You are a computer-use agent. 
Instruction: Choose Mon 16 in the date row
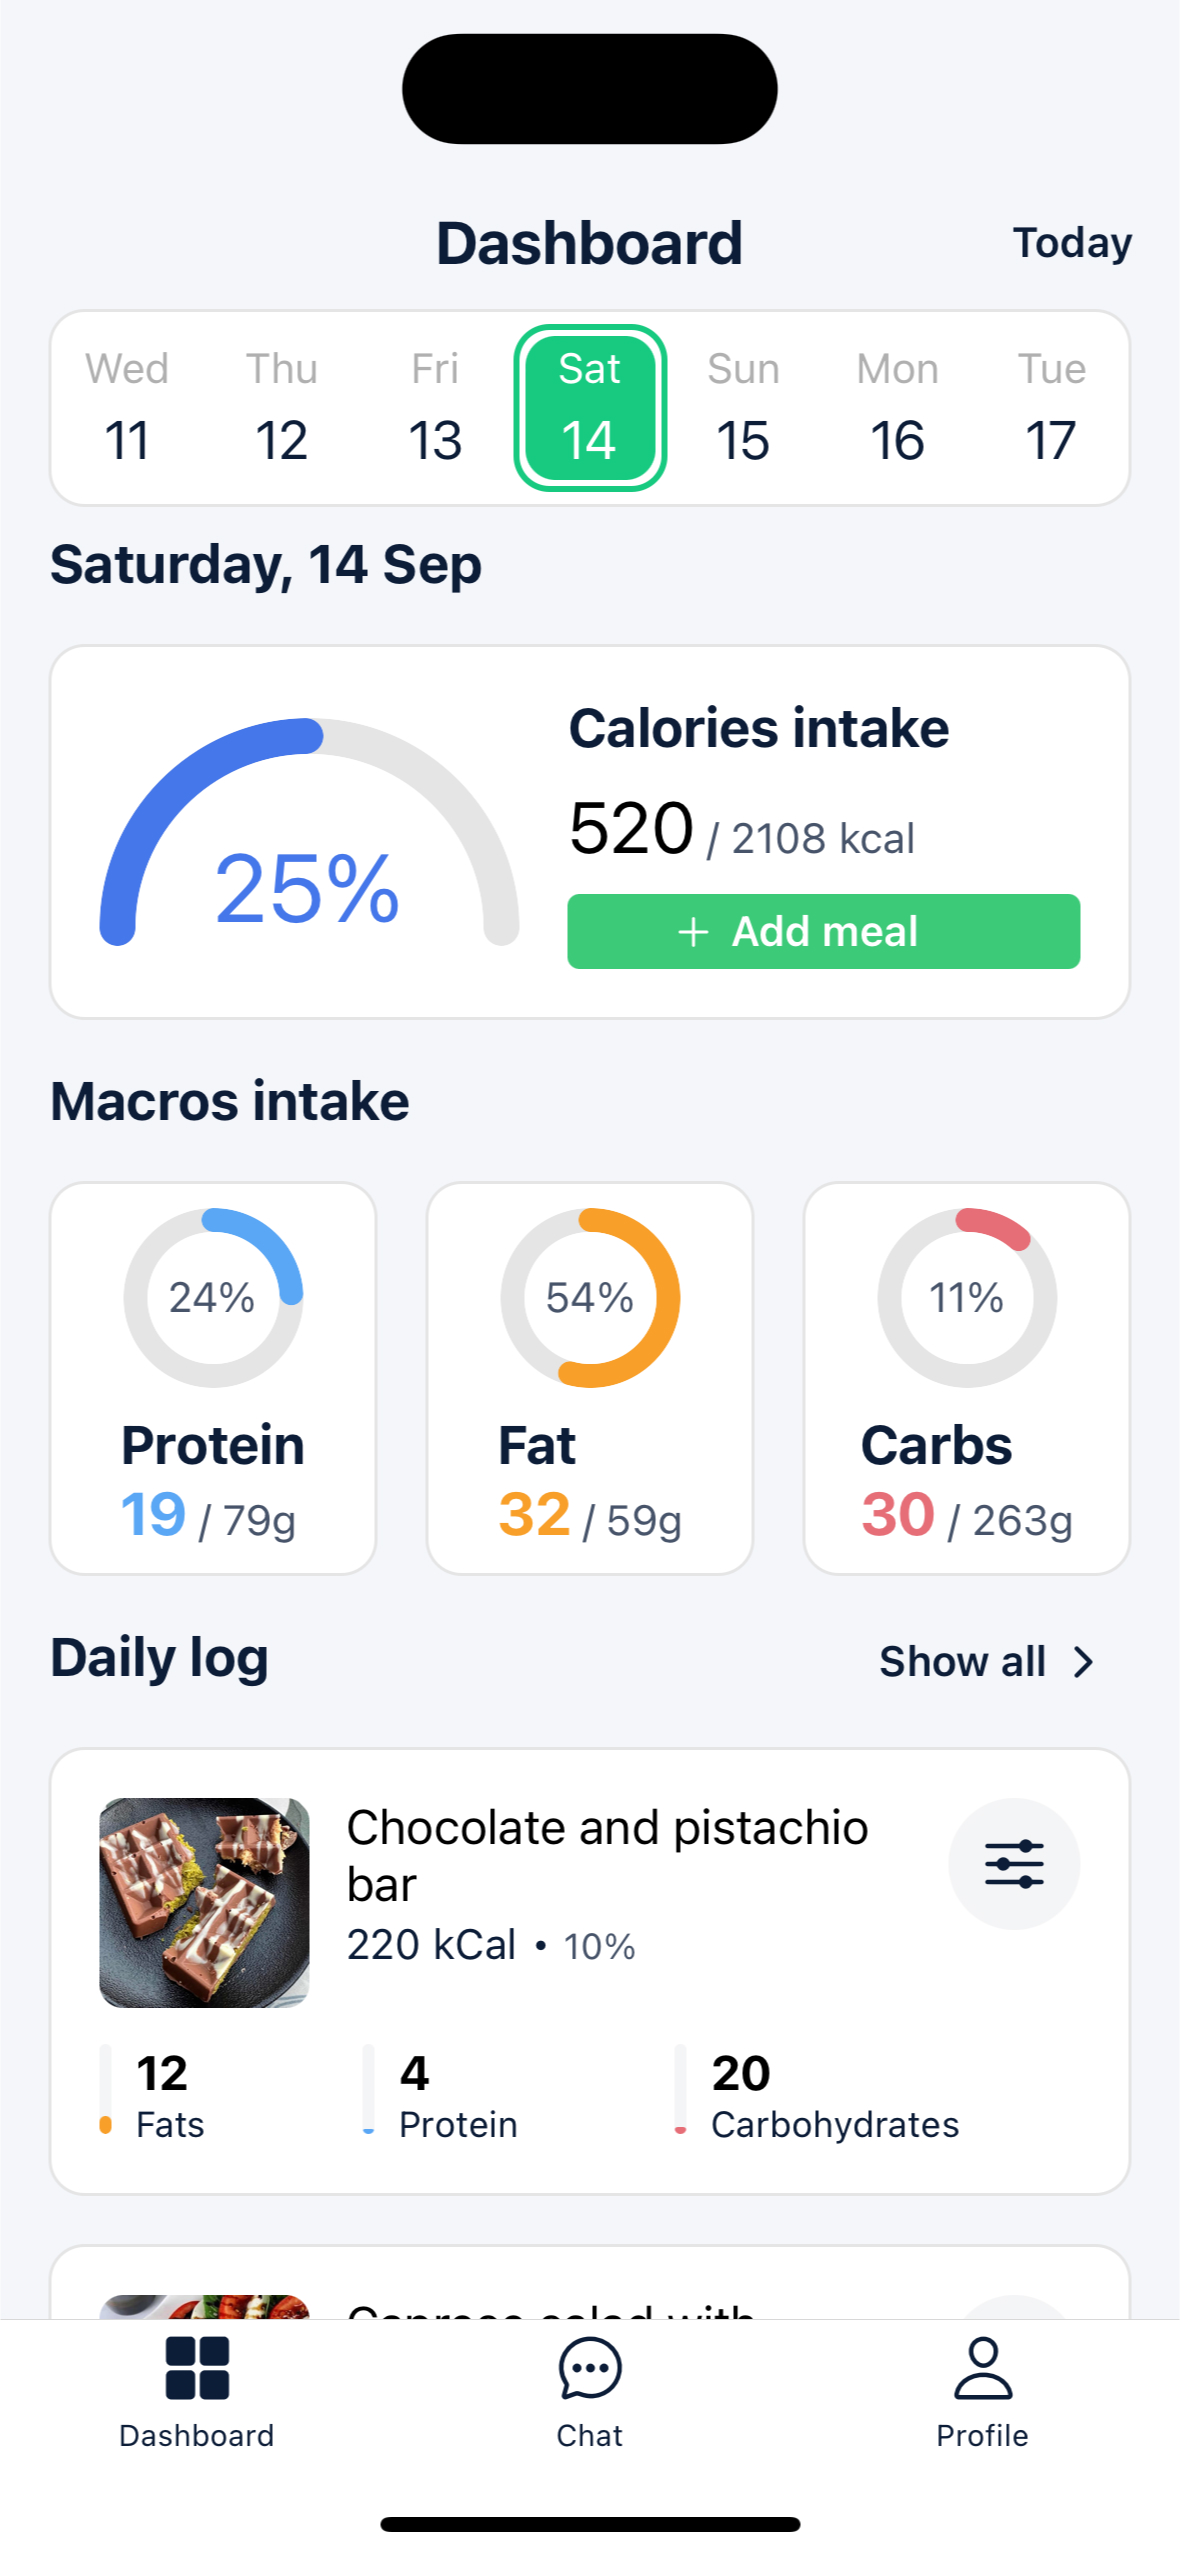(x=897, y=408)
